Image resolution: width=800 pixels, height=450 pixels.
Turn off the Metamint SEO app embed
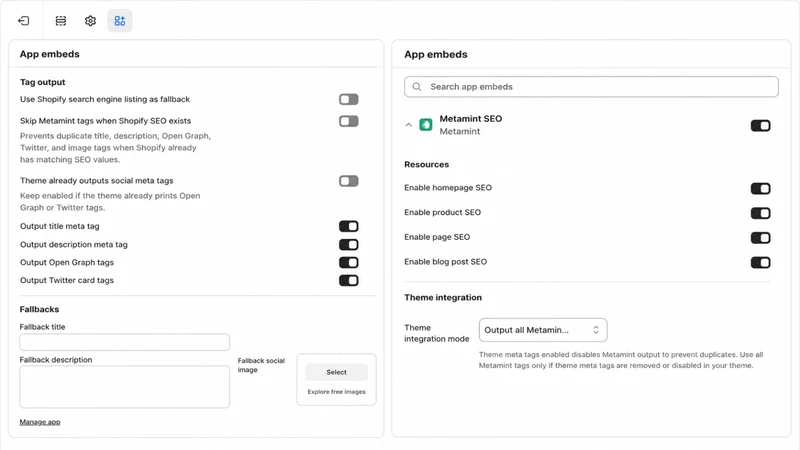click(x=760, y=126)
